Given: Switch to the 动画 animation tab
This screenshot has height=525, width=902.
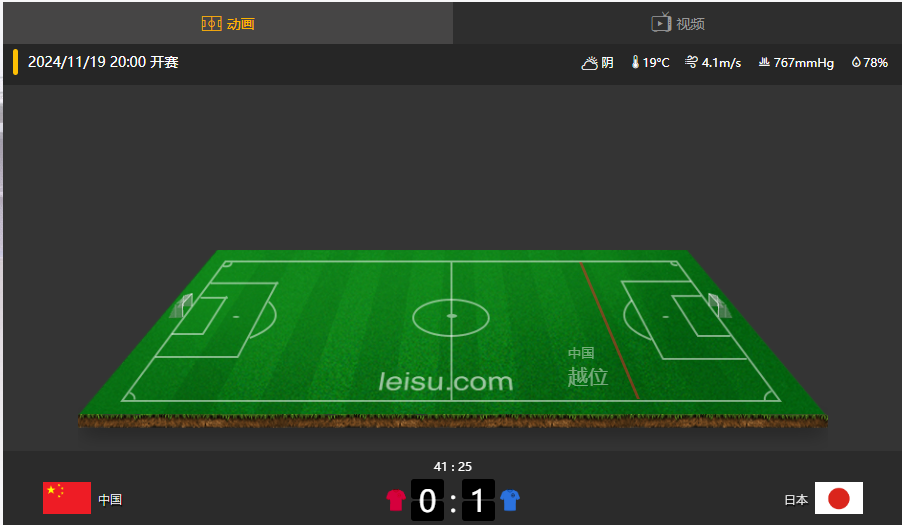Looking at the screenshot, I should 228,24.
